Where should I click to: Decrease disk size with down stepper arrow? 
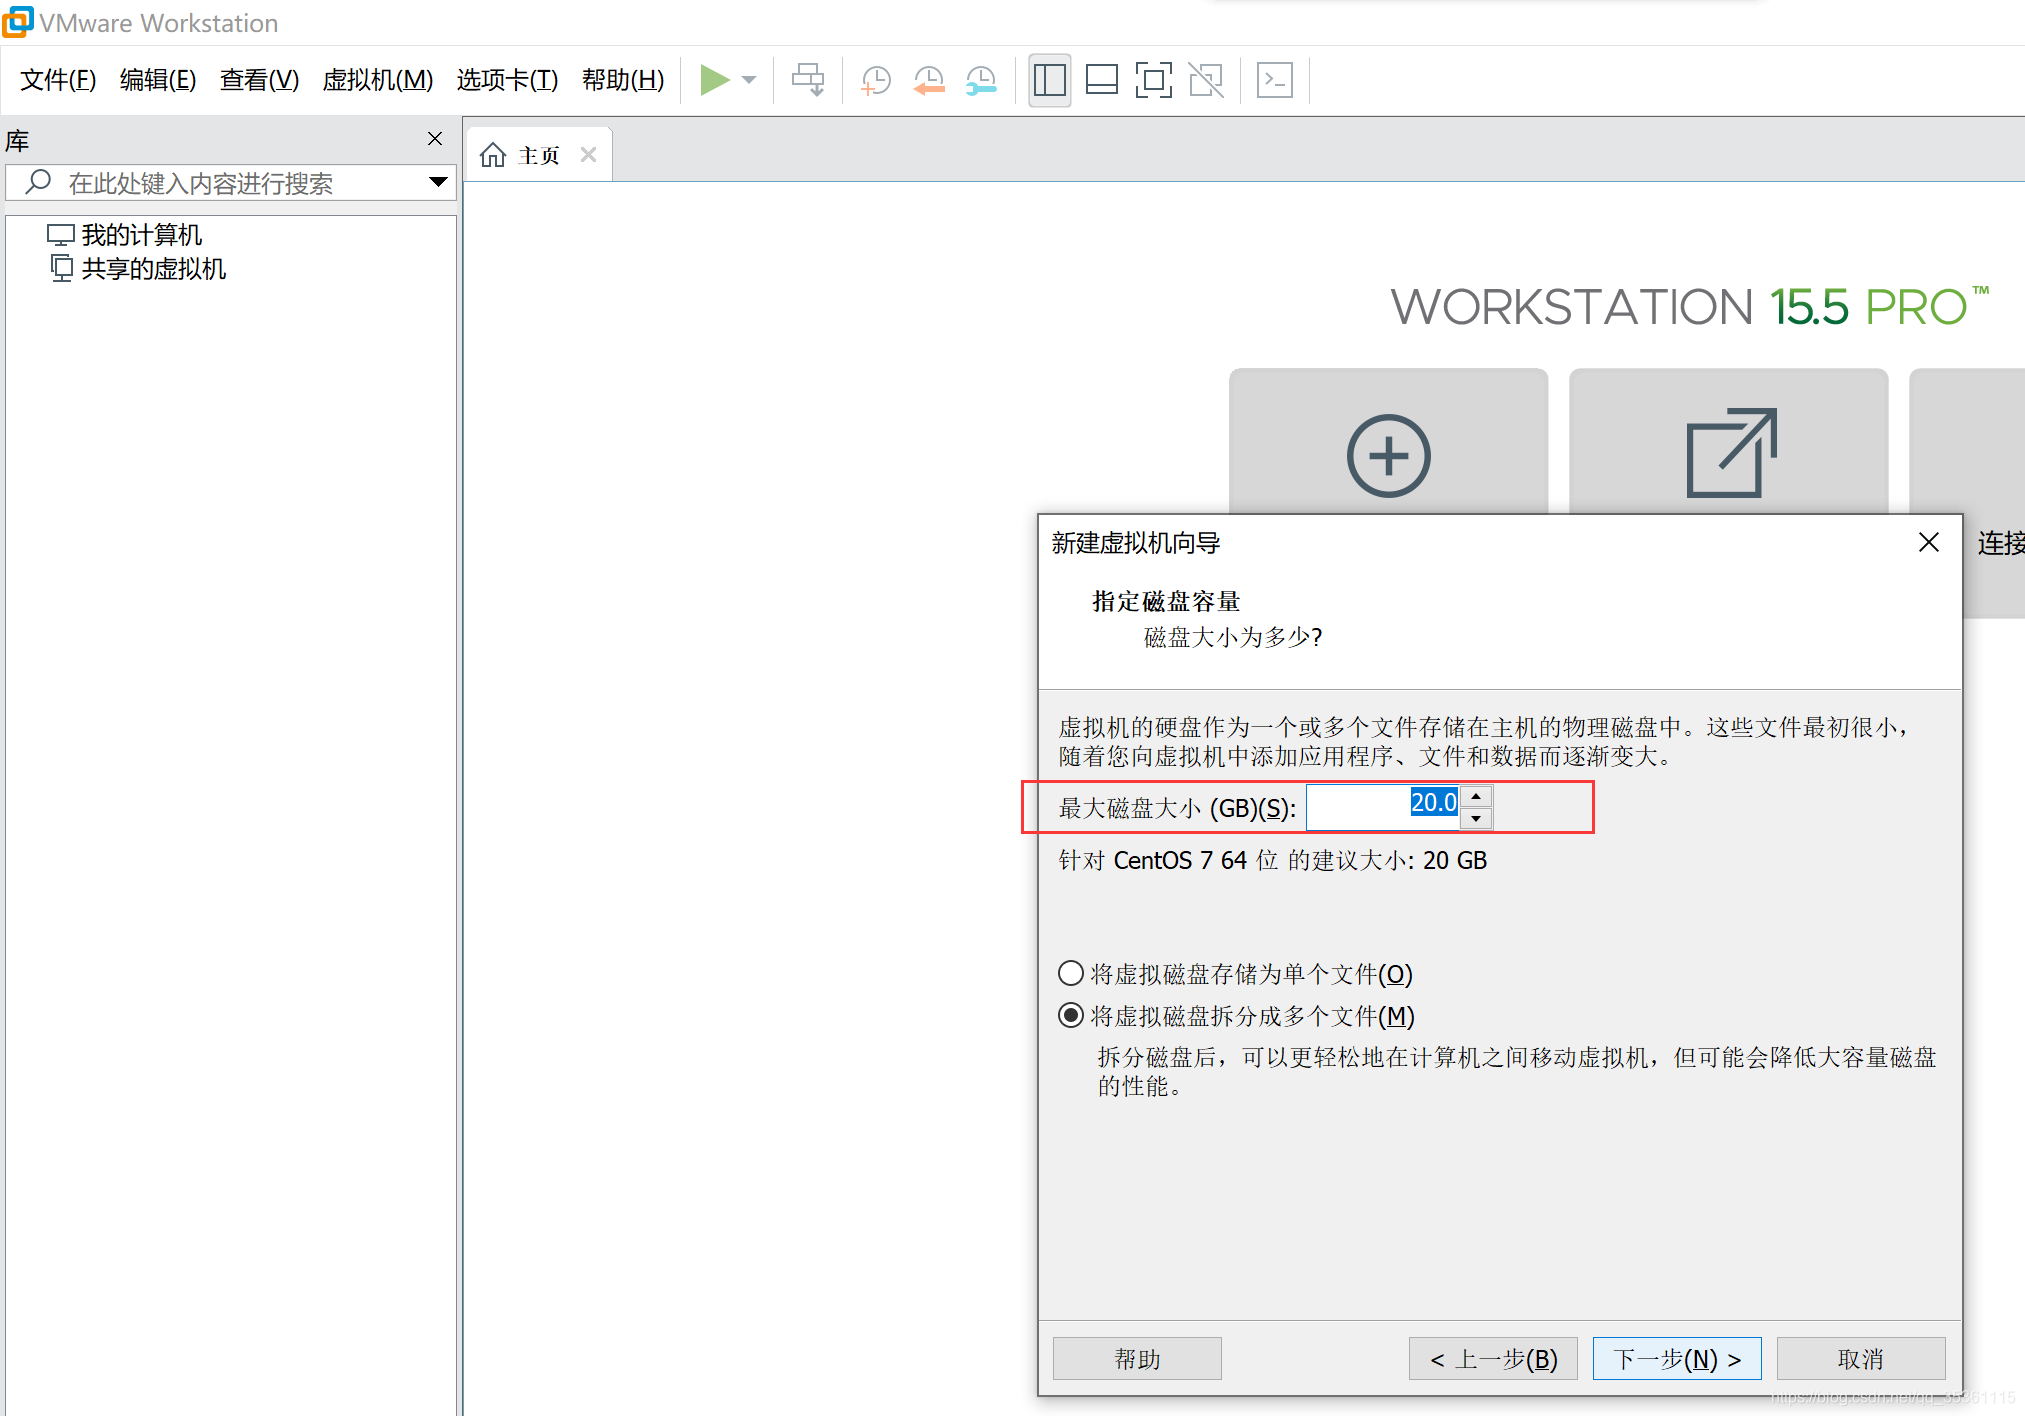1476,819
